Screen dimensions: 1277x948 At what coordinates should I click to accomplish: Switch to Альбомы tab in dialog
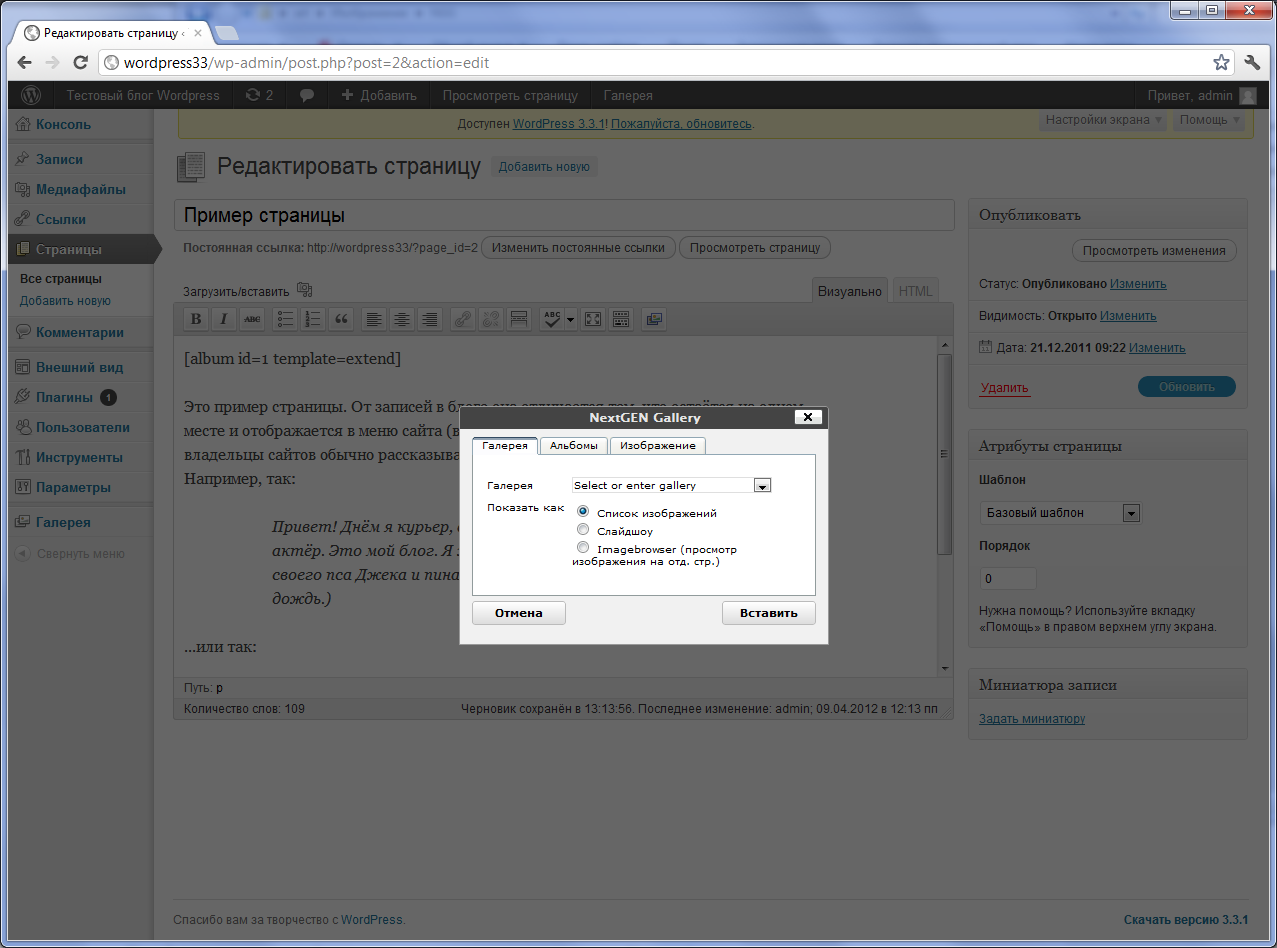coord(574,446)
